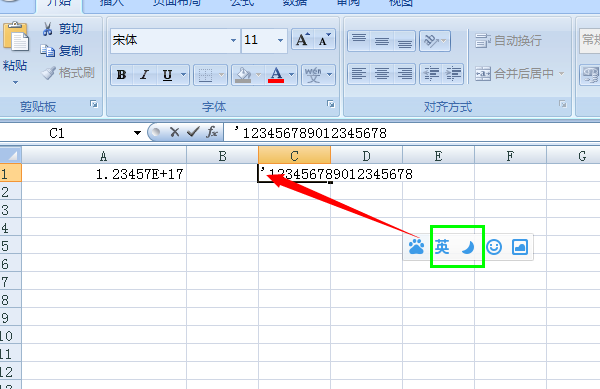Open the 插入 ribbon tab
The width and height of the screenshot is (600, 389).
click(112, 3)
